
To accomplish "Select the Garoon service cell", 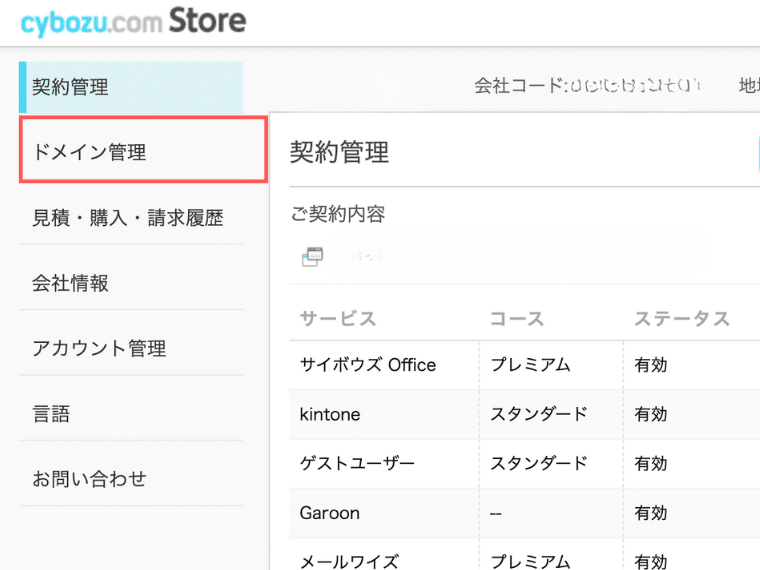I will click(x=384, y=513).
